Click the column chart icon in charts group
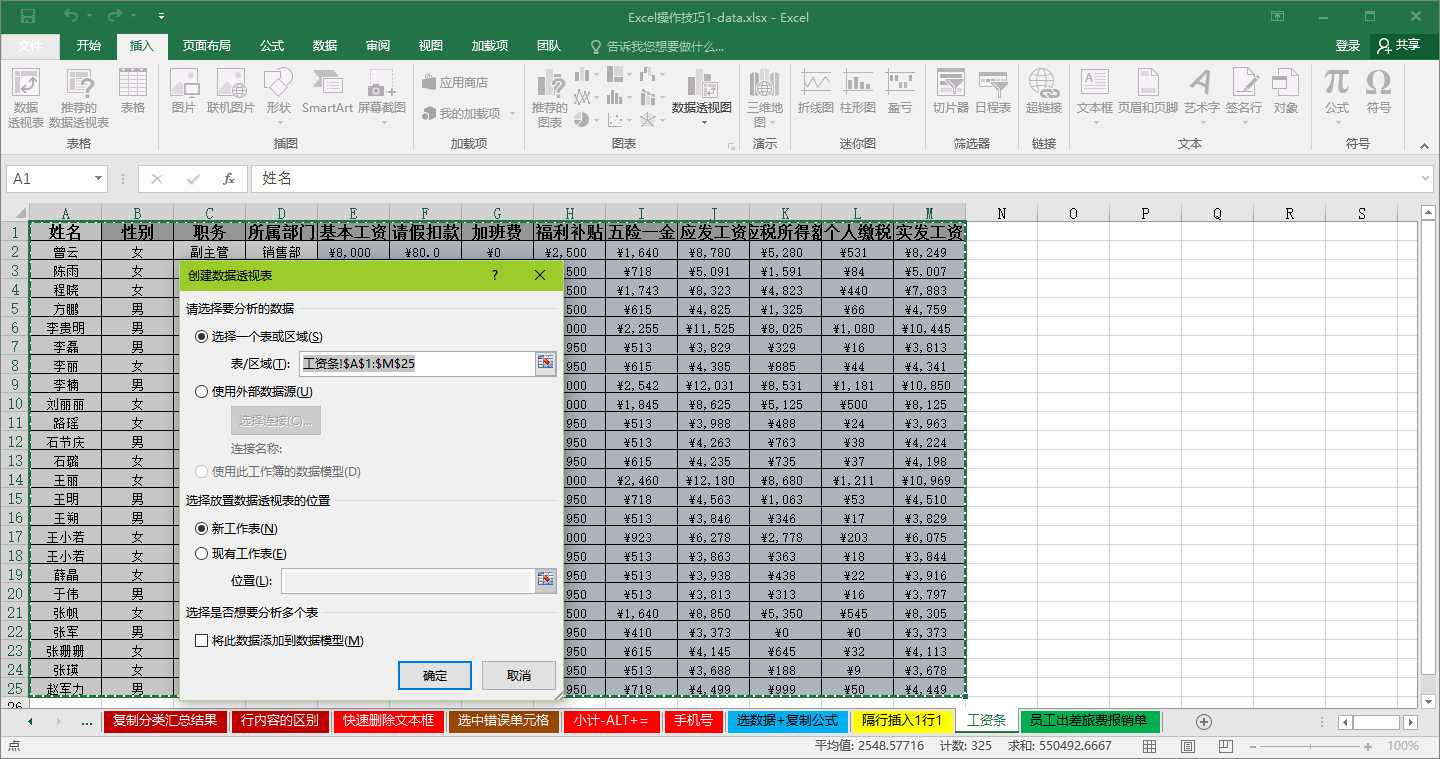 point(582,75)
